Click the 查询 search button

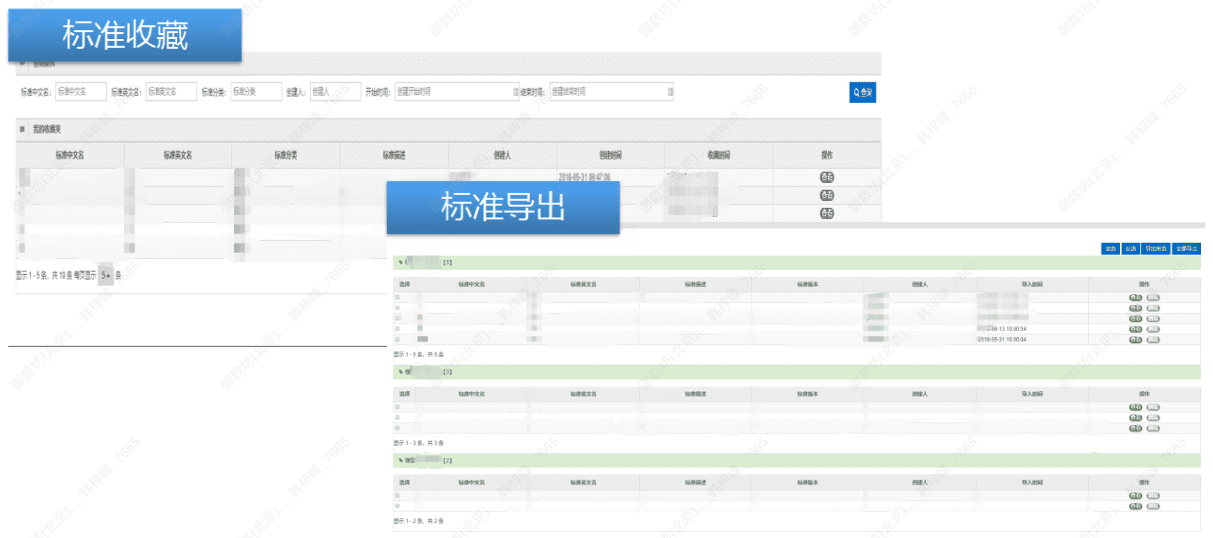(x=862, y=92)
